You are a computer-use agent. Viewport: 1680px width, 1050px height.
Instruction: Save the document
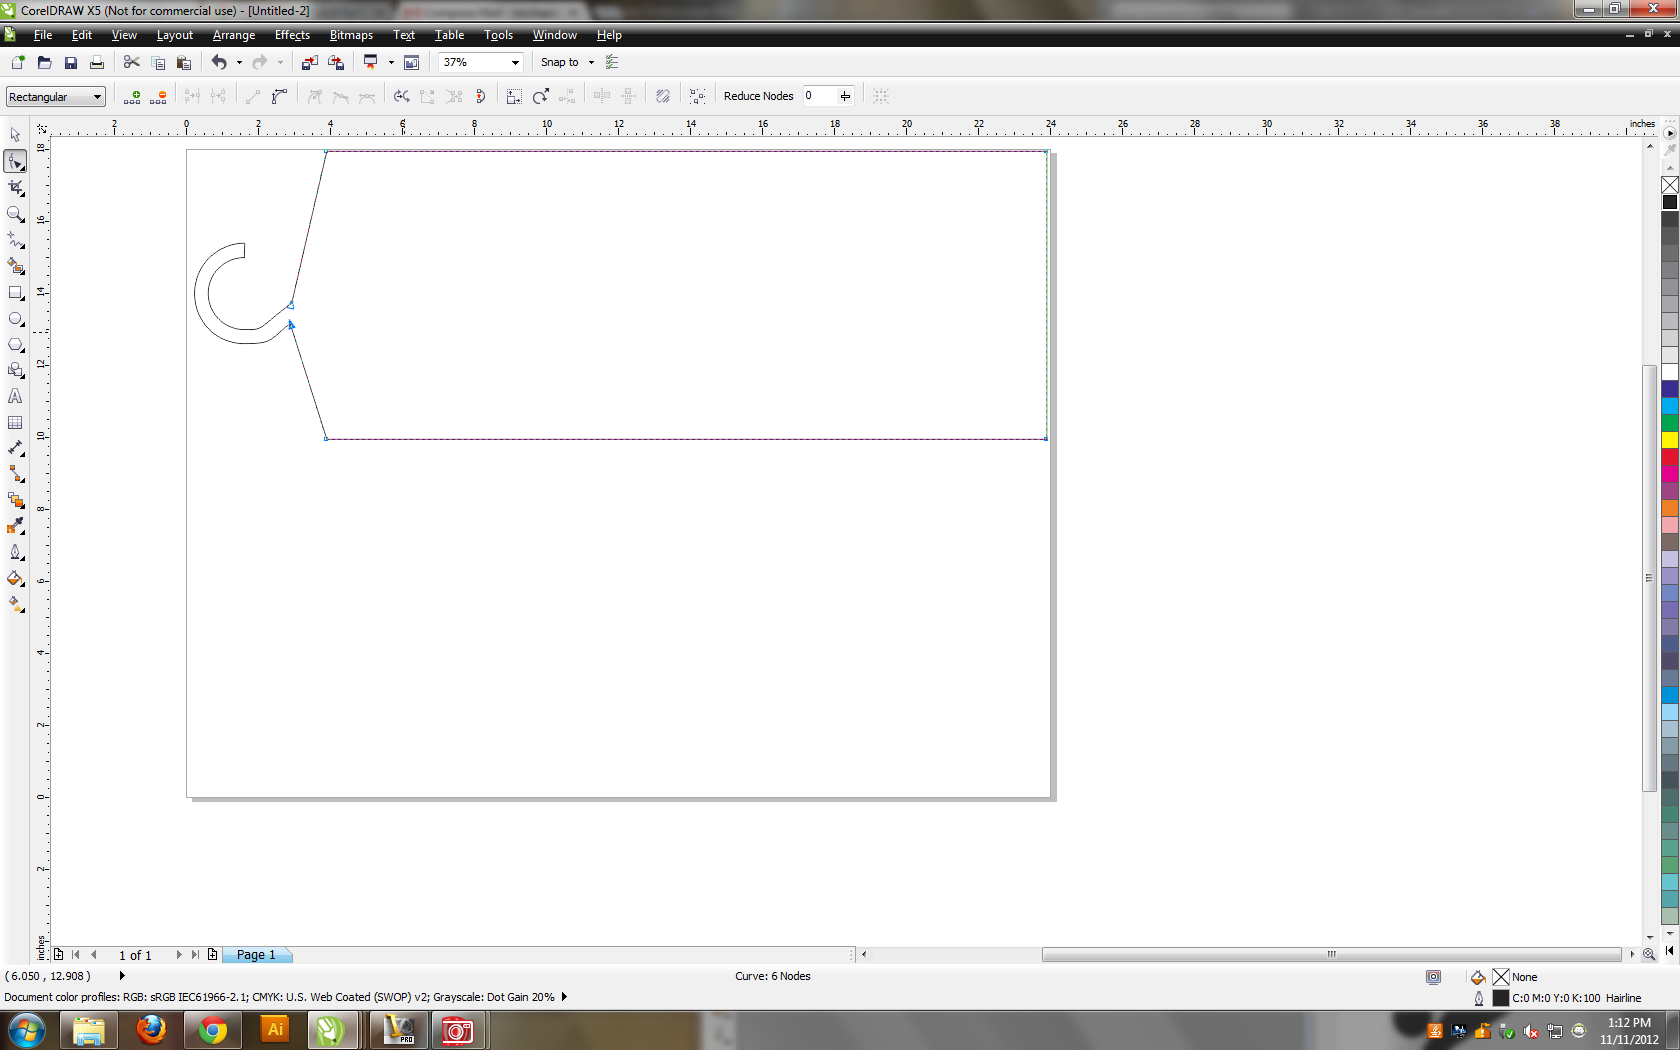70,62
